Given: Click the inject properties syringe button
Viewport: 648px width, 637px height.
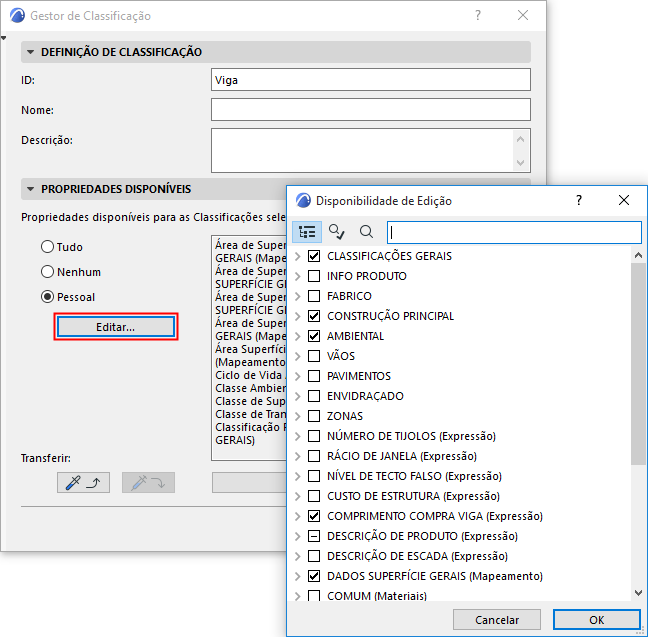Looking at the screenshot, I should tap(148, 482).
